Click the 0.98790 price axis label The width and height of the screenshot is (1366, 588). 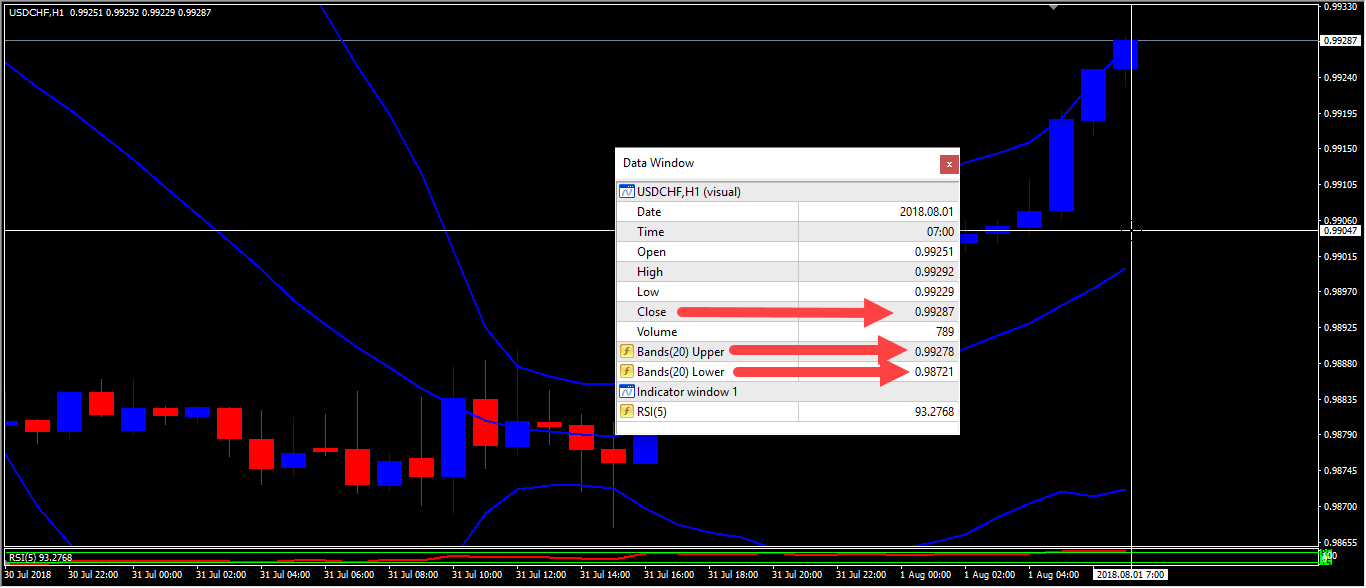1340,434
